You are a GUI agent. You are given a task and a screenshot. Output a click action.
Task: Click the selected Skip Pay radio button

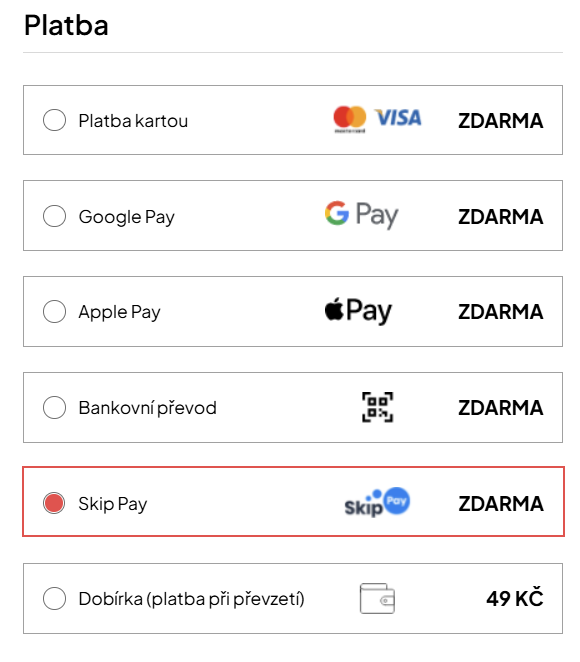click(x=54, y=503)
